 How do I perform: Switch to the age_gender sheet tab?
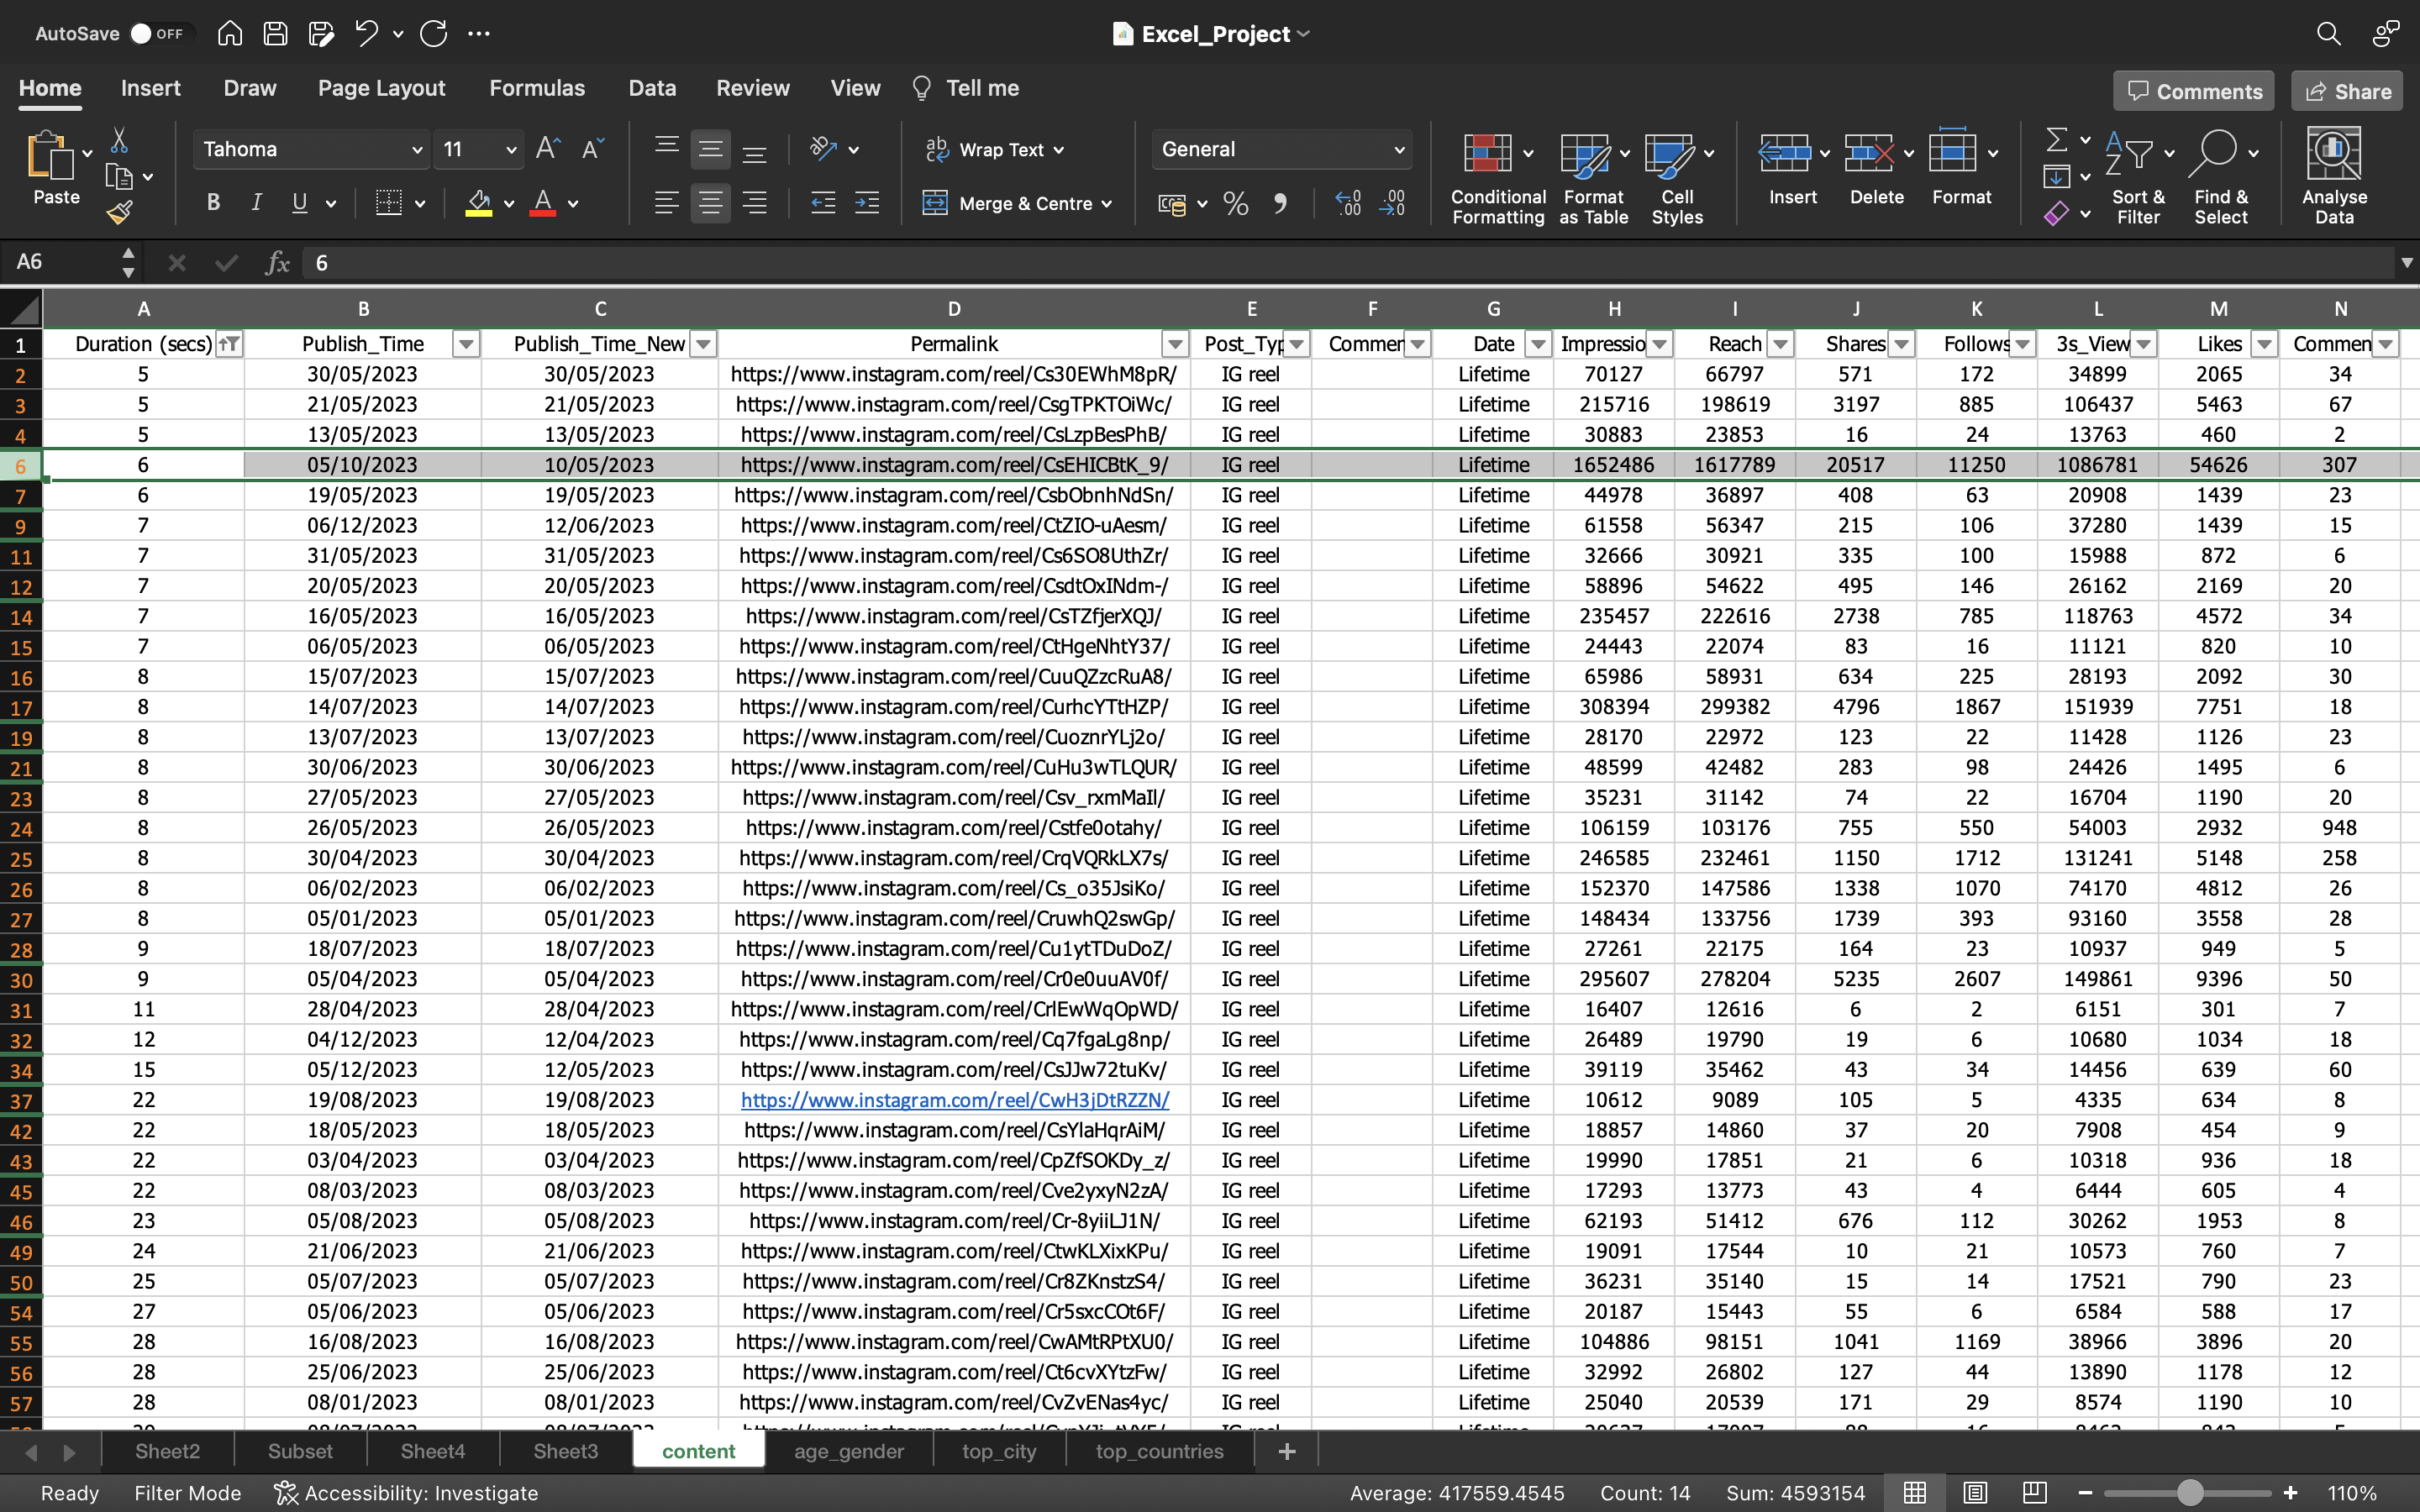click(x=849, y=1451)
